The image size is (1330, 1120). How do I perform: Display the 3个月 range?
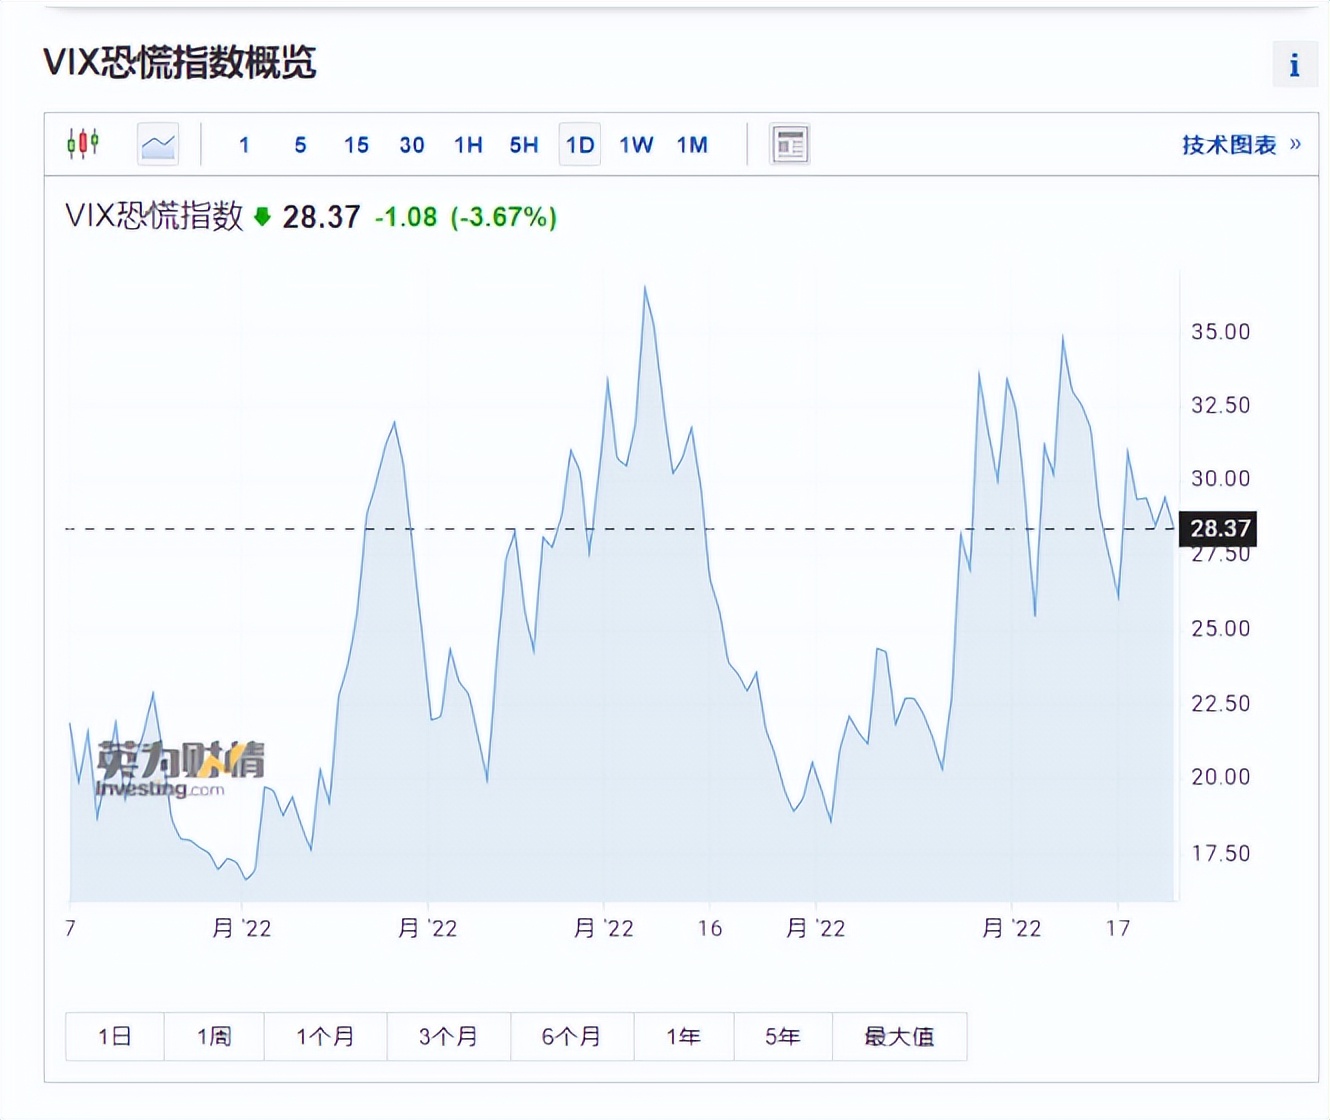pyautogui.click(x=448, y=1036)
